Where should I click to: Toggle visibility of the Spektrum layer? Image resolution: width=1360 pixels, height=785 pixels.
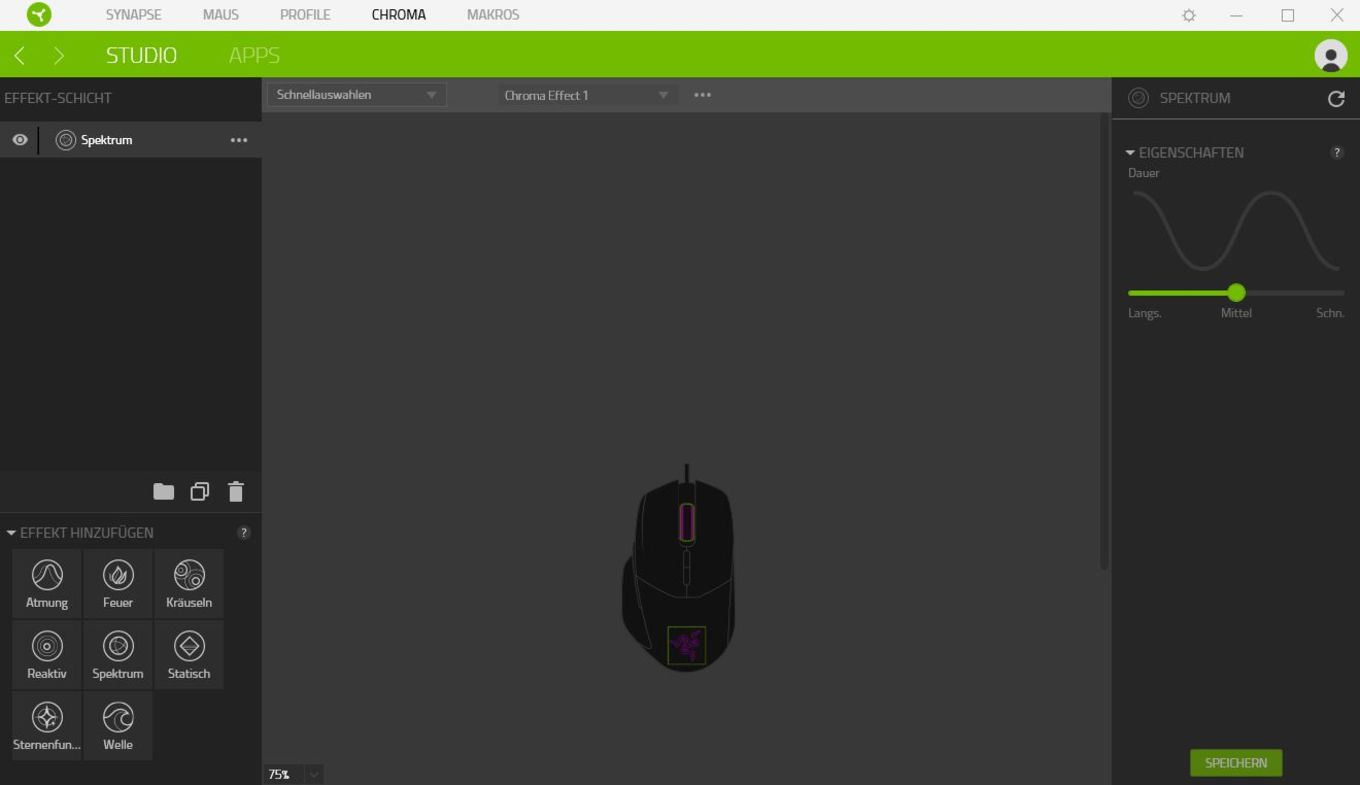pyautogui.click(x=19, y=140)
